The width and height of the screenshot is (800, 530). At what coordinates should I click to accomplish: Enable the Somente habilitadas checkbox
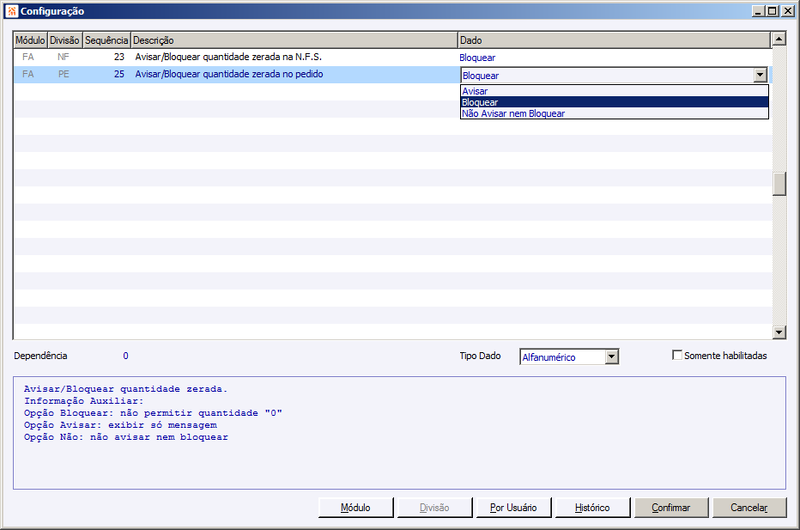(677, 355)
